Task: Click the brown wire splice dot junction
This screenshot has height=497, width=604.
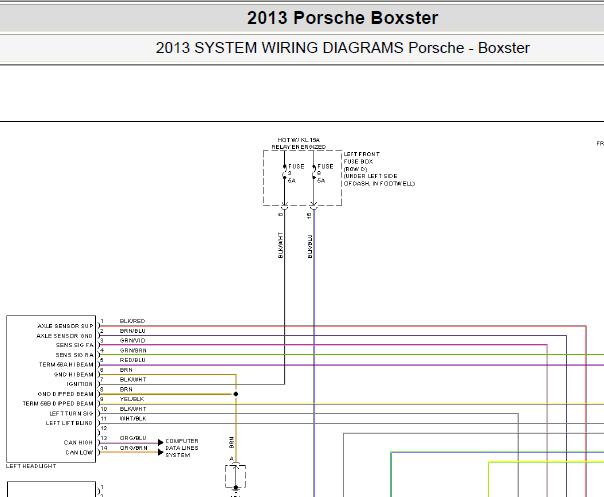Action: [236, 394]
